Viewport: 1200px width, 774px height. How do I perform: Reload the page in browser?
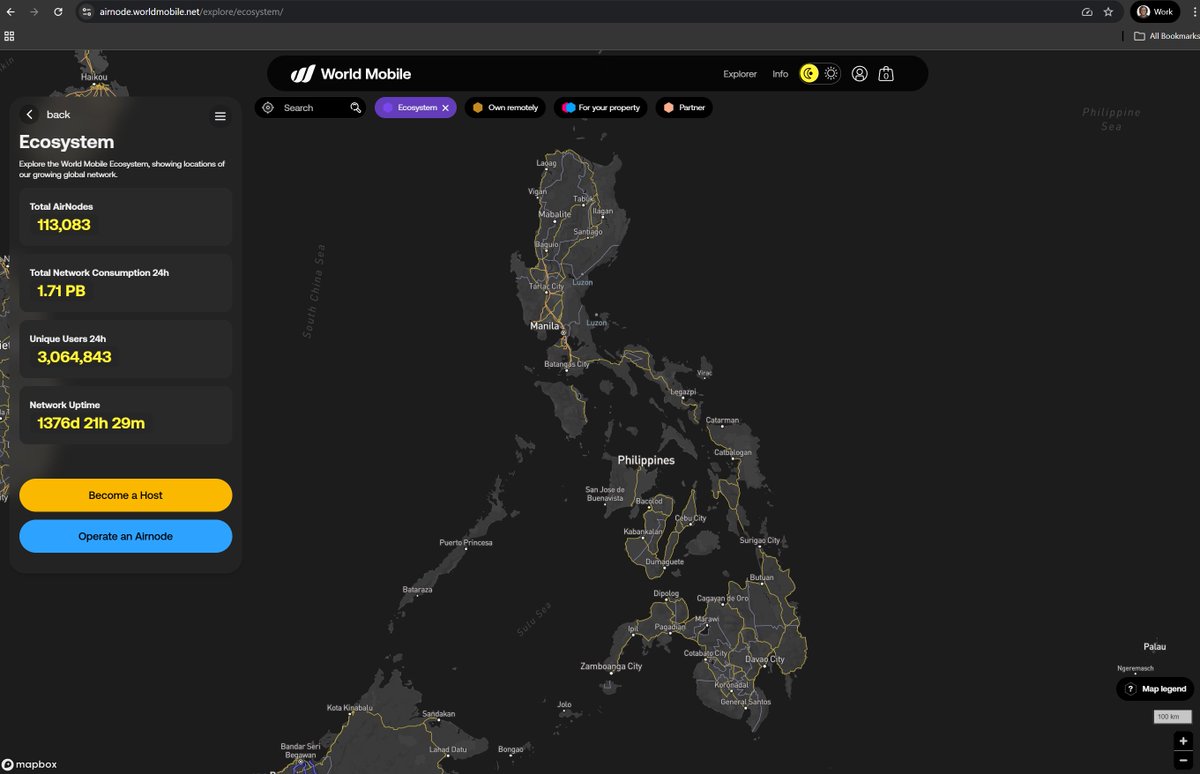(x=58, y=12)
